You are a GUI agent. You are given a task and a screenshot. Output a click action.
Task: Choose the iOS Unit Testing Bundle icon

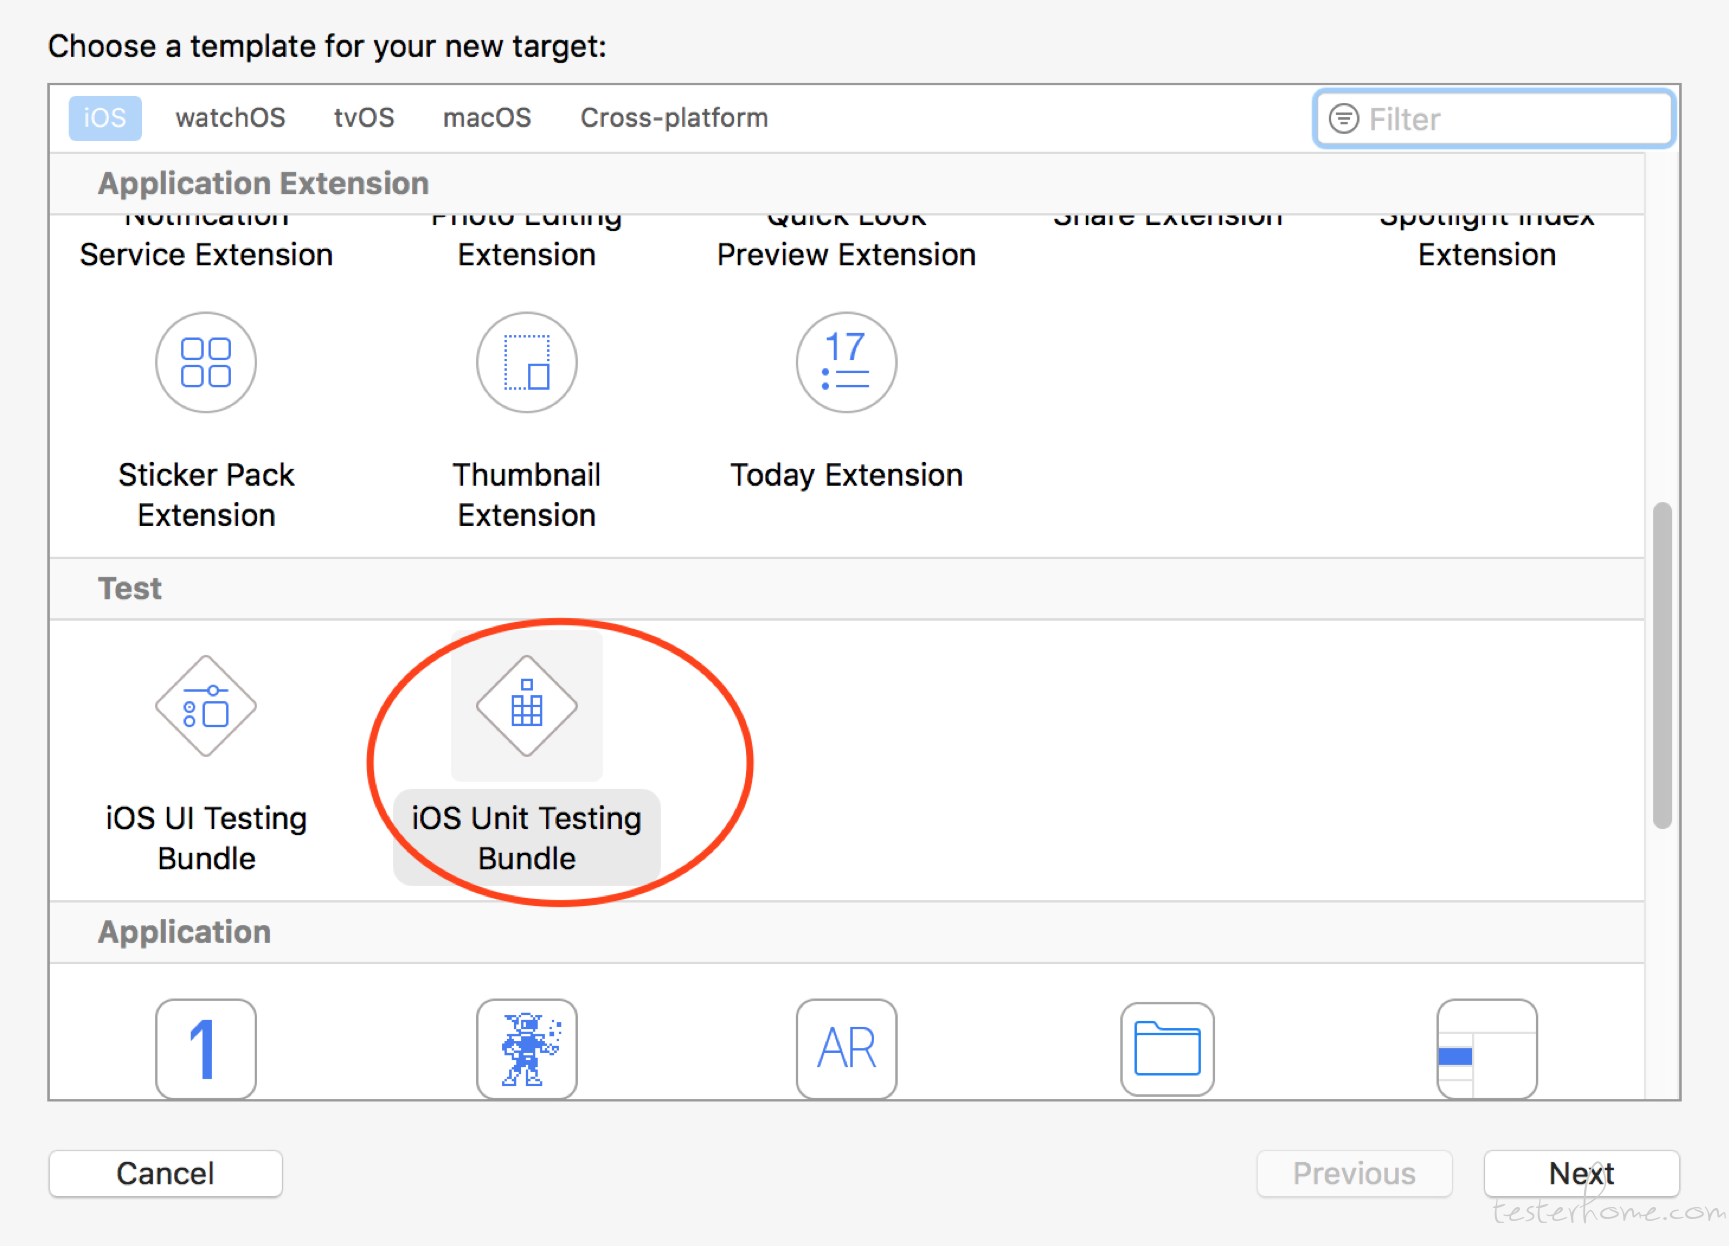tap(527, 706)
